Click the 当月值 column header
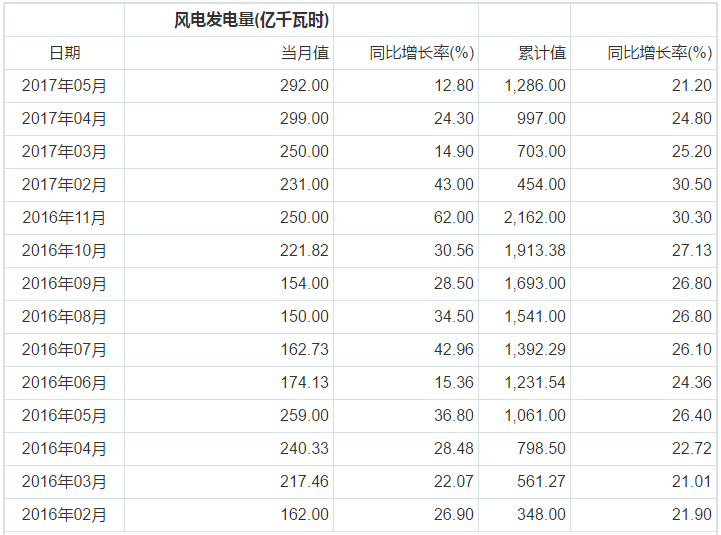The image size is (721, 535). [x=304, y=53]
